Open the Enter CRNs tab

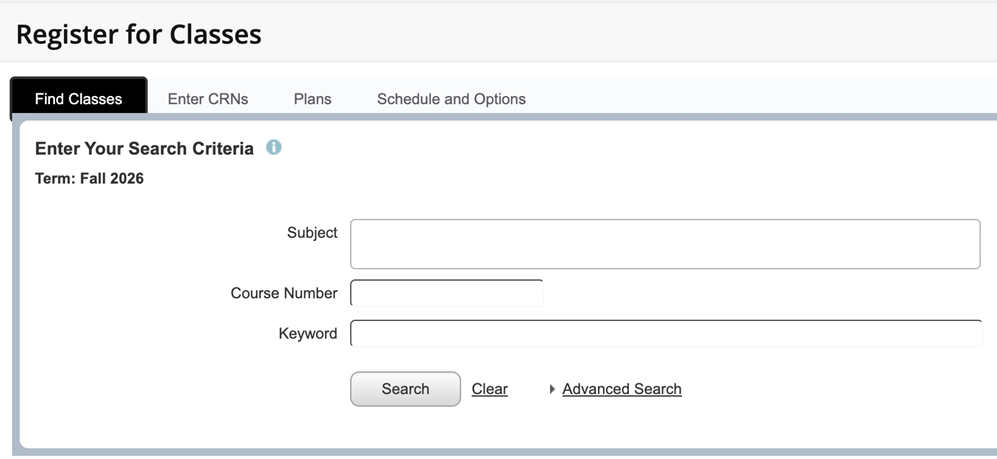tap(208, 99)
